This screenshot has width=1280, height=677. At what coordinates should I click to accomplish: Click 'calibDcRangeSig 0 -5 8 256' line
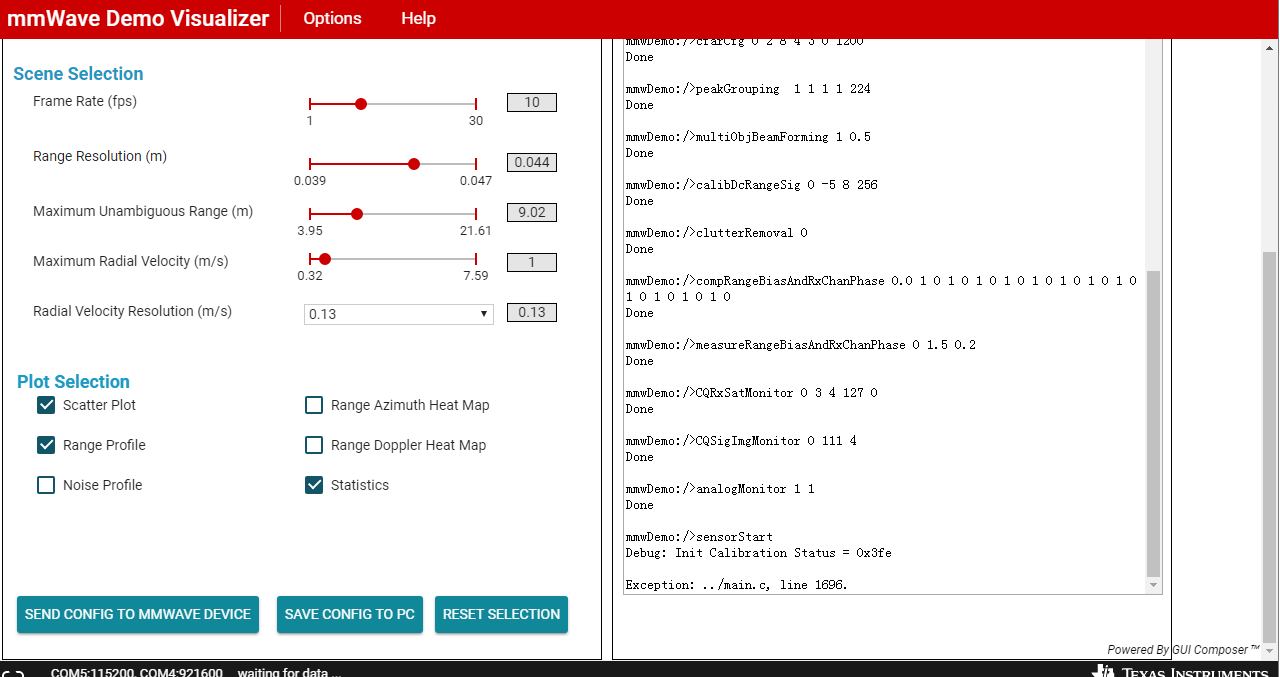751,185
